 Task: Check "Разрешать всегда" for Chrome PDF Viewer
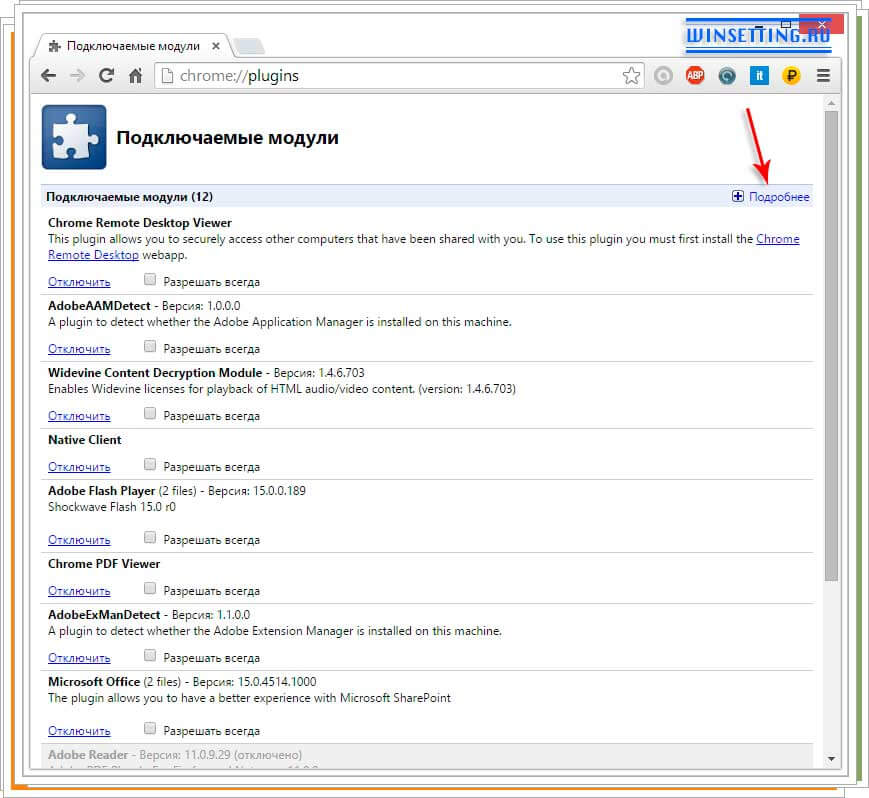[150, 589]
